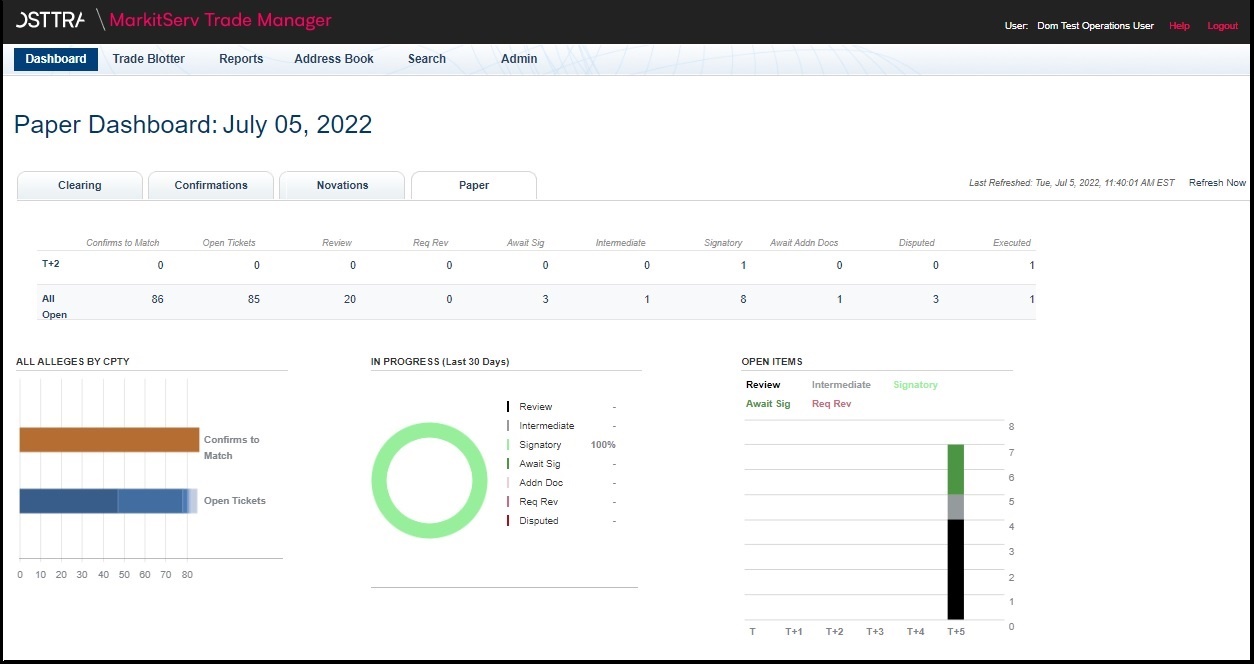The height and width of the screenshot is (664, 1254).
Task: Click Intermediate entry in In Progress legend
Action: (x=547, y=426)
